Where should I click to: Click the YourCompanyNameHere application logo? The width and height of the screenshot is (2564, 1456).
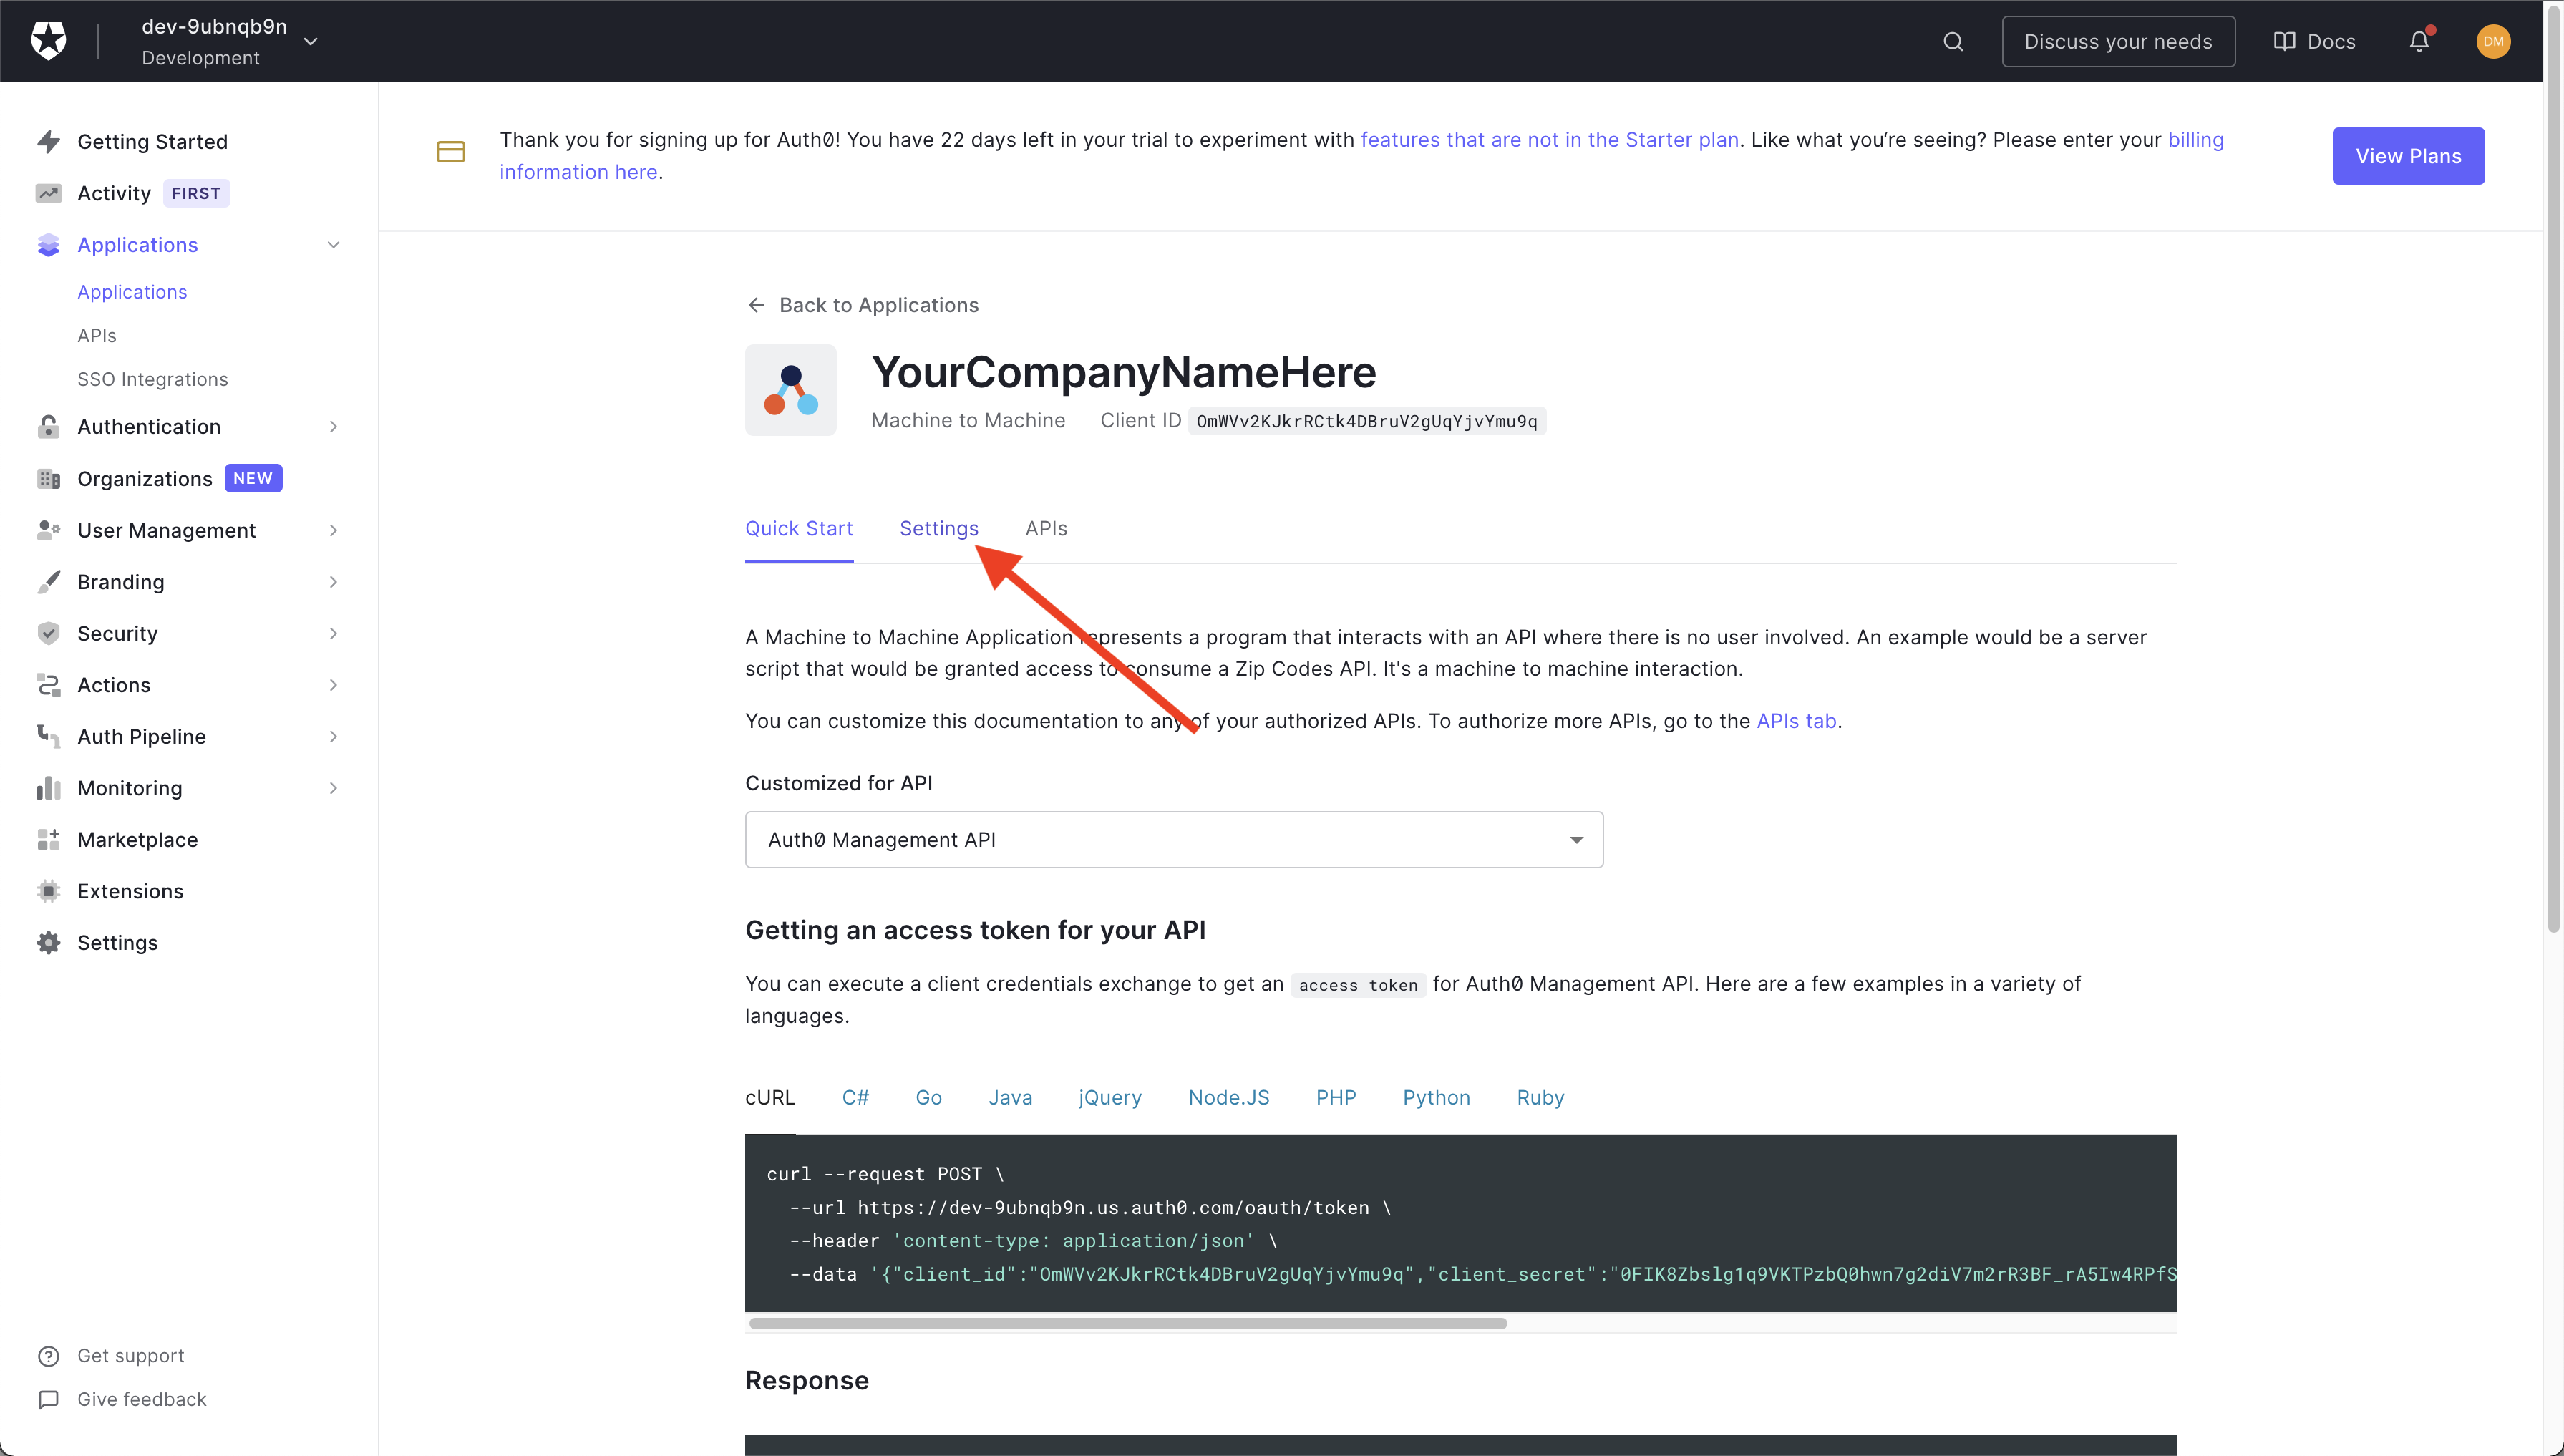(x=790, y=390)
